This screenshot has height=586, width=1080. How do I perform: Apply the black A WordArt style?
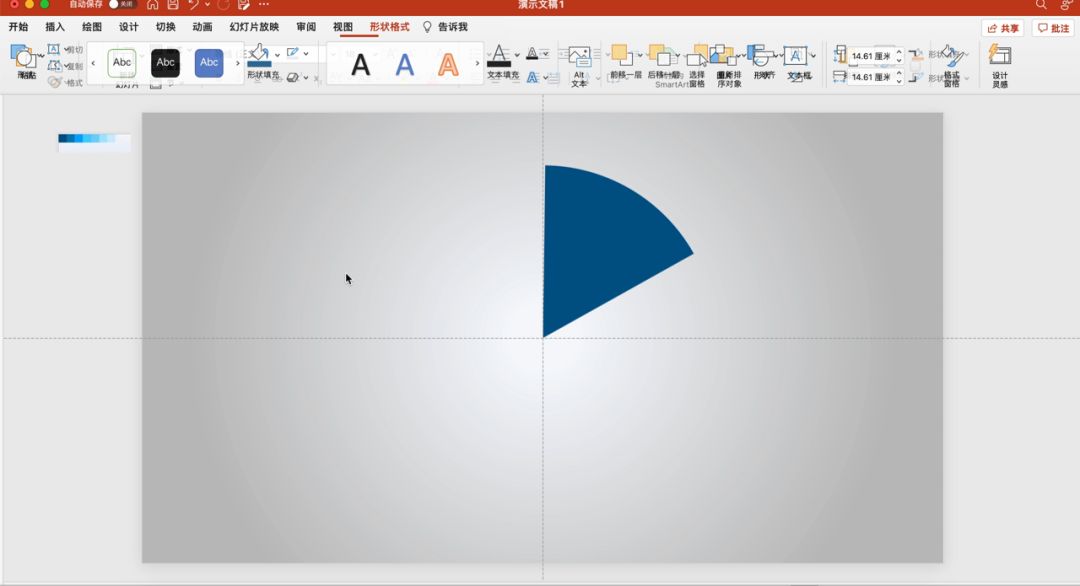tap(360, 65)
